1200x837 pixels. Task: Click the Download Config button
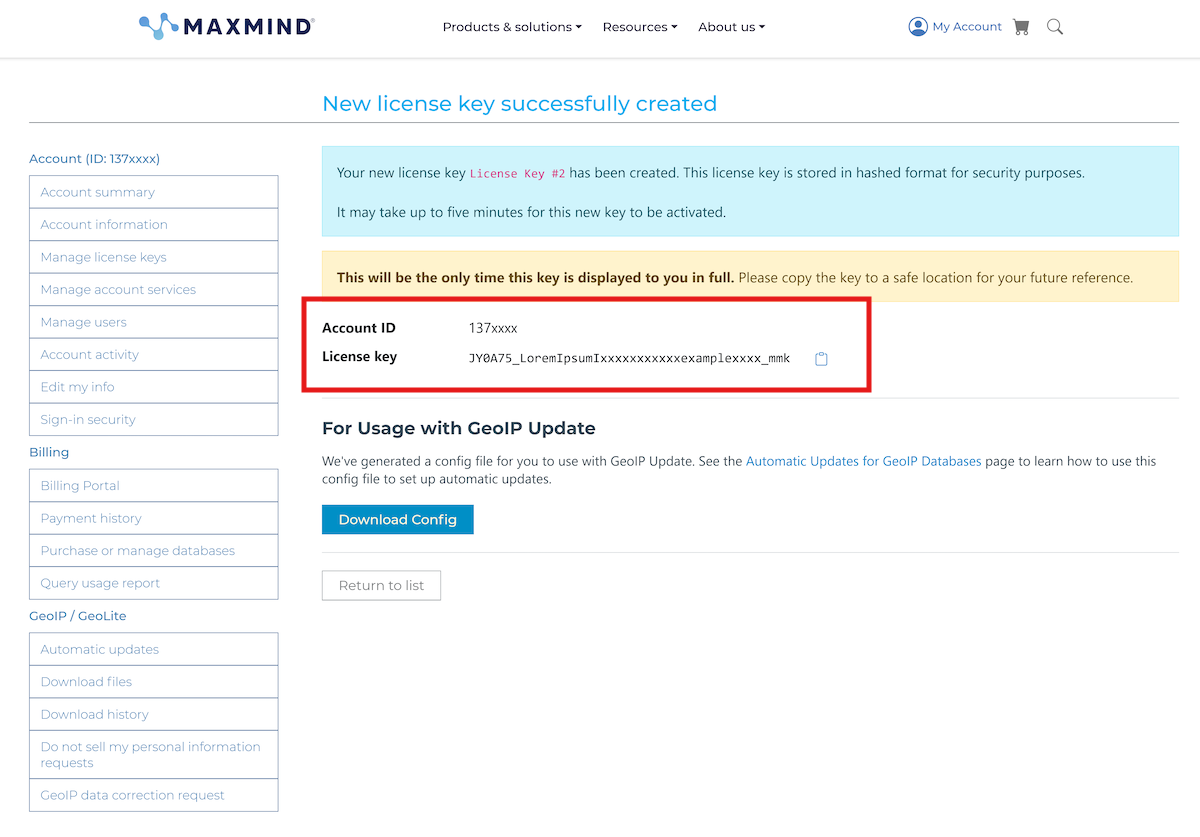tap(398, 519)
